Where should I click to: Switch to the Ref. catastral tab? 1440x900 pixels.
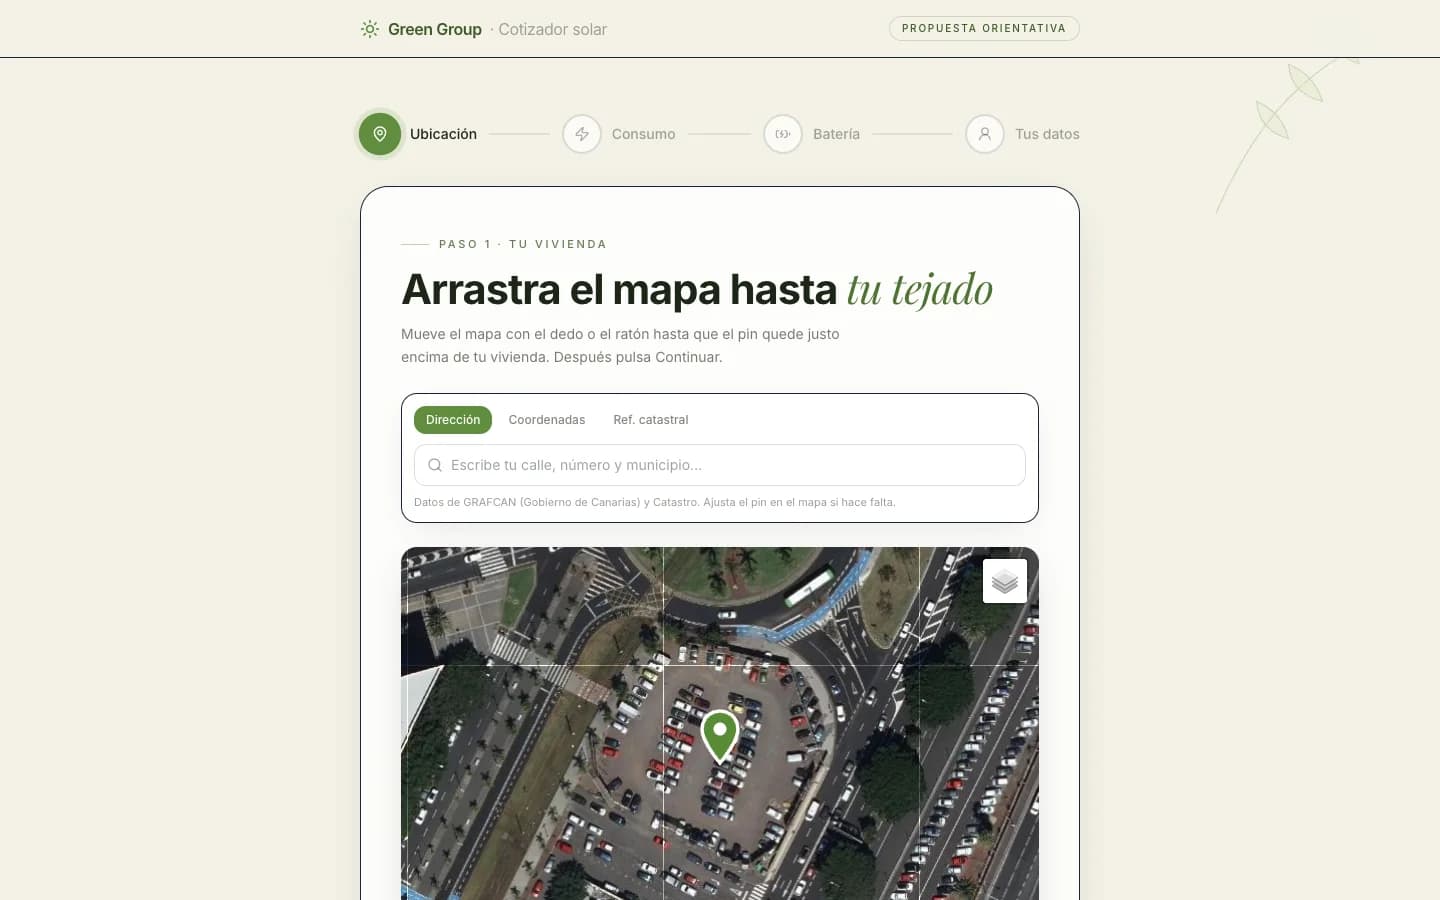(x=651, y=420)
